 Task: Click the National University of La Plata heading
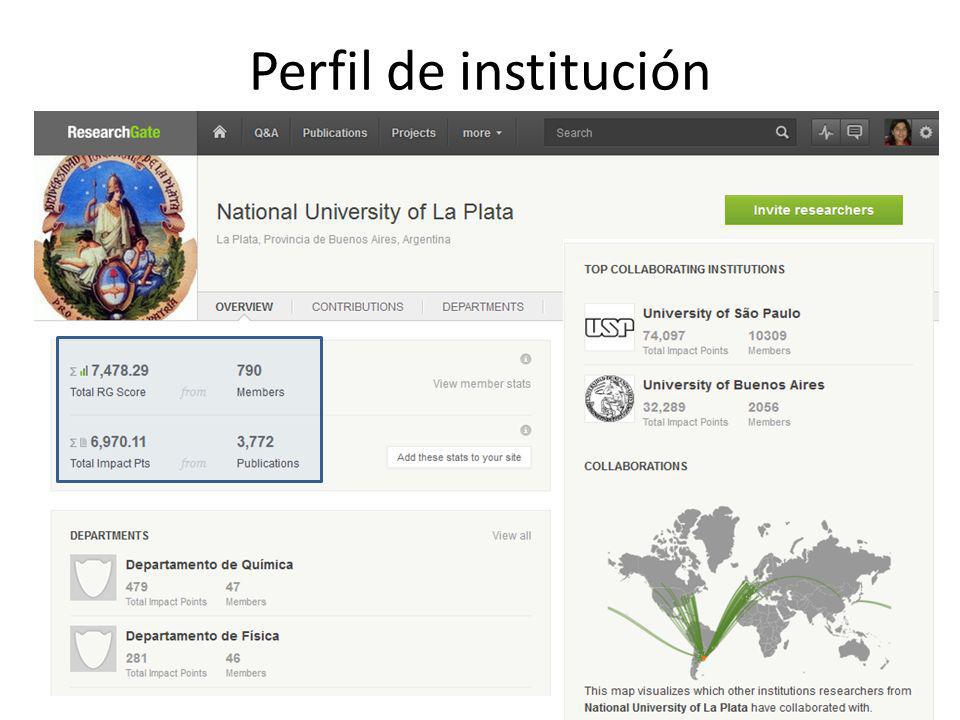[x=365, y=212]
